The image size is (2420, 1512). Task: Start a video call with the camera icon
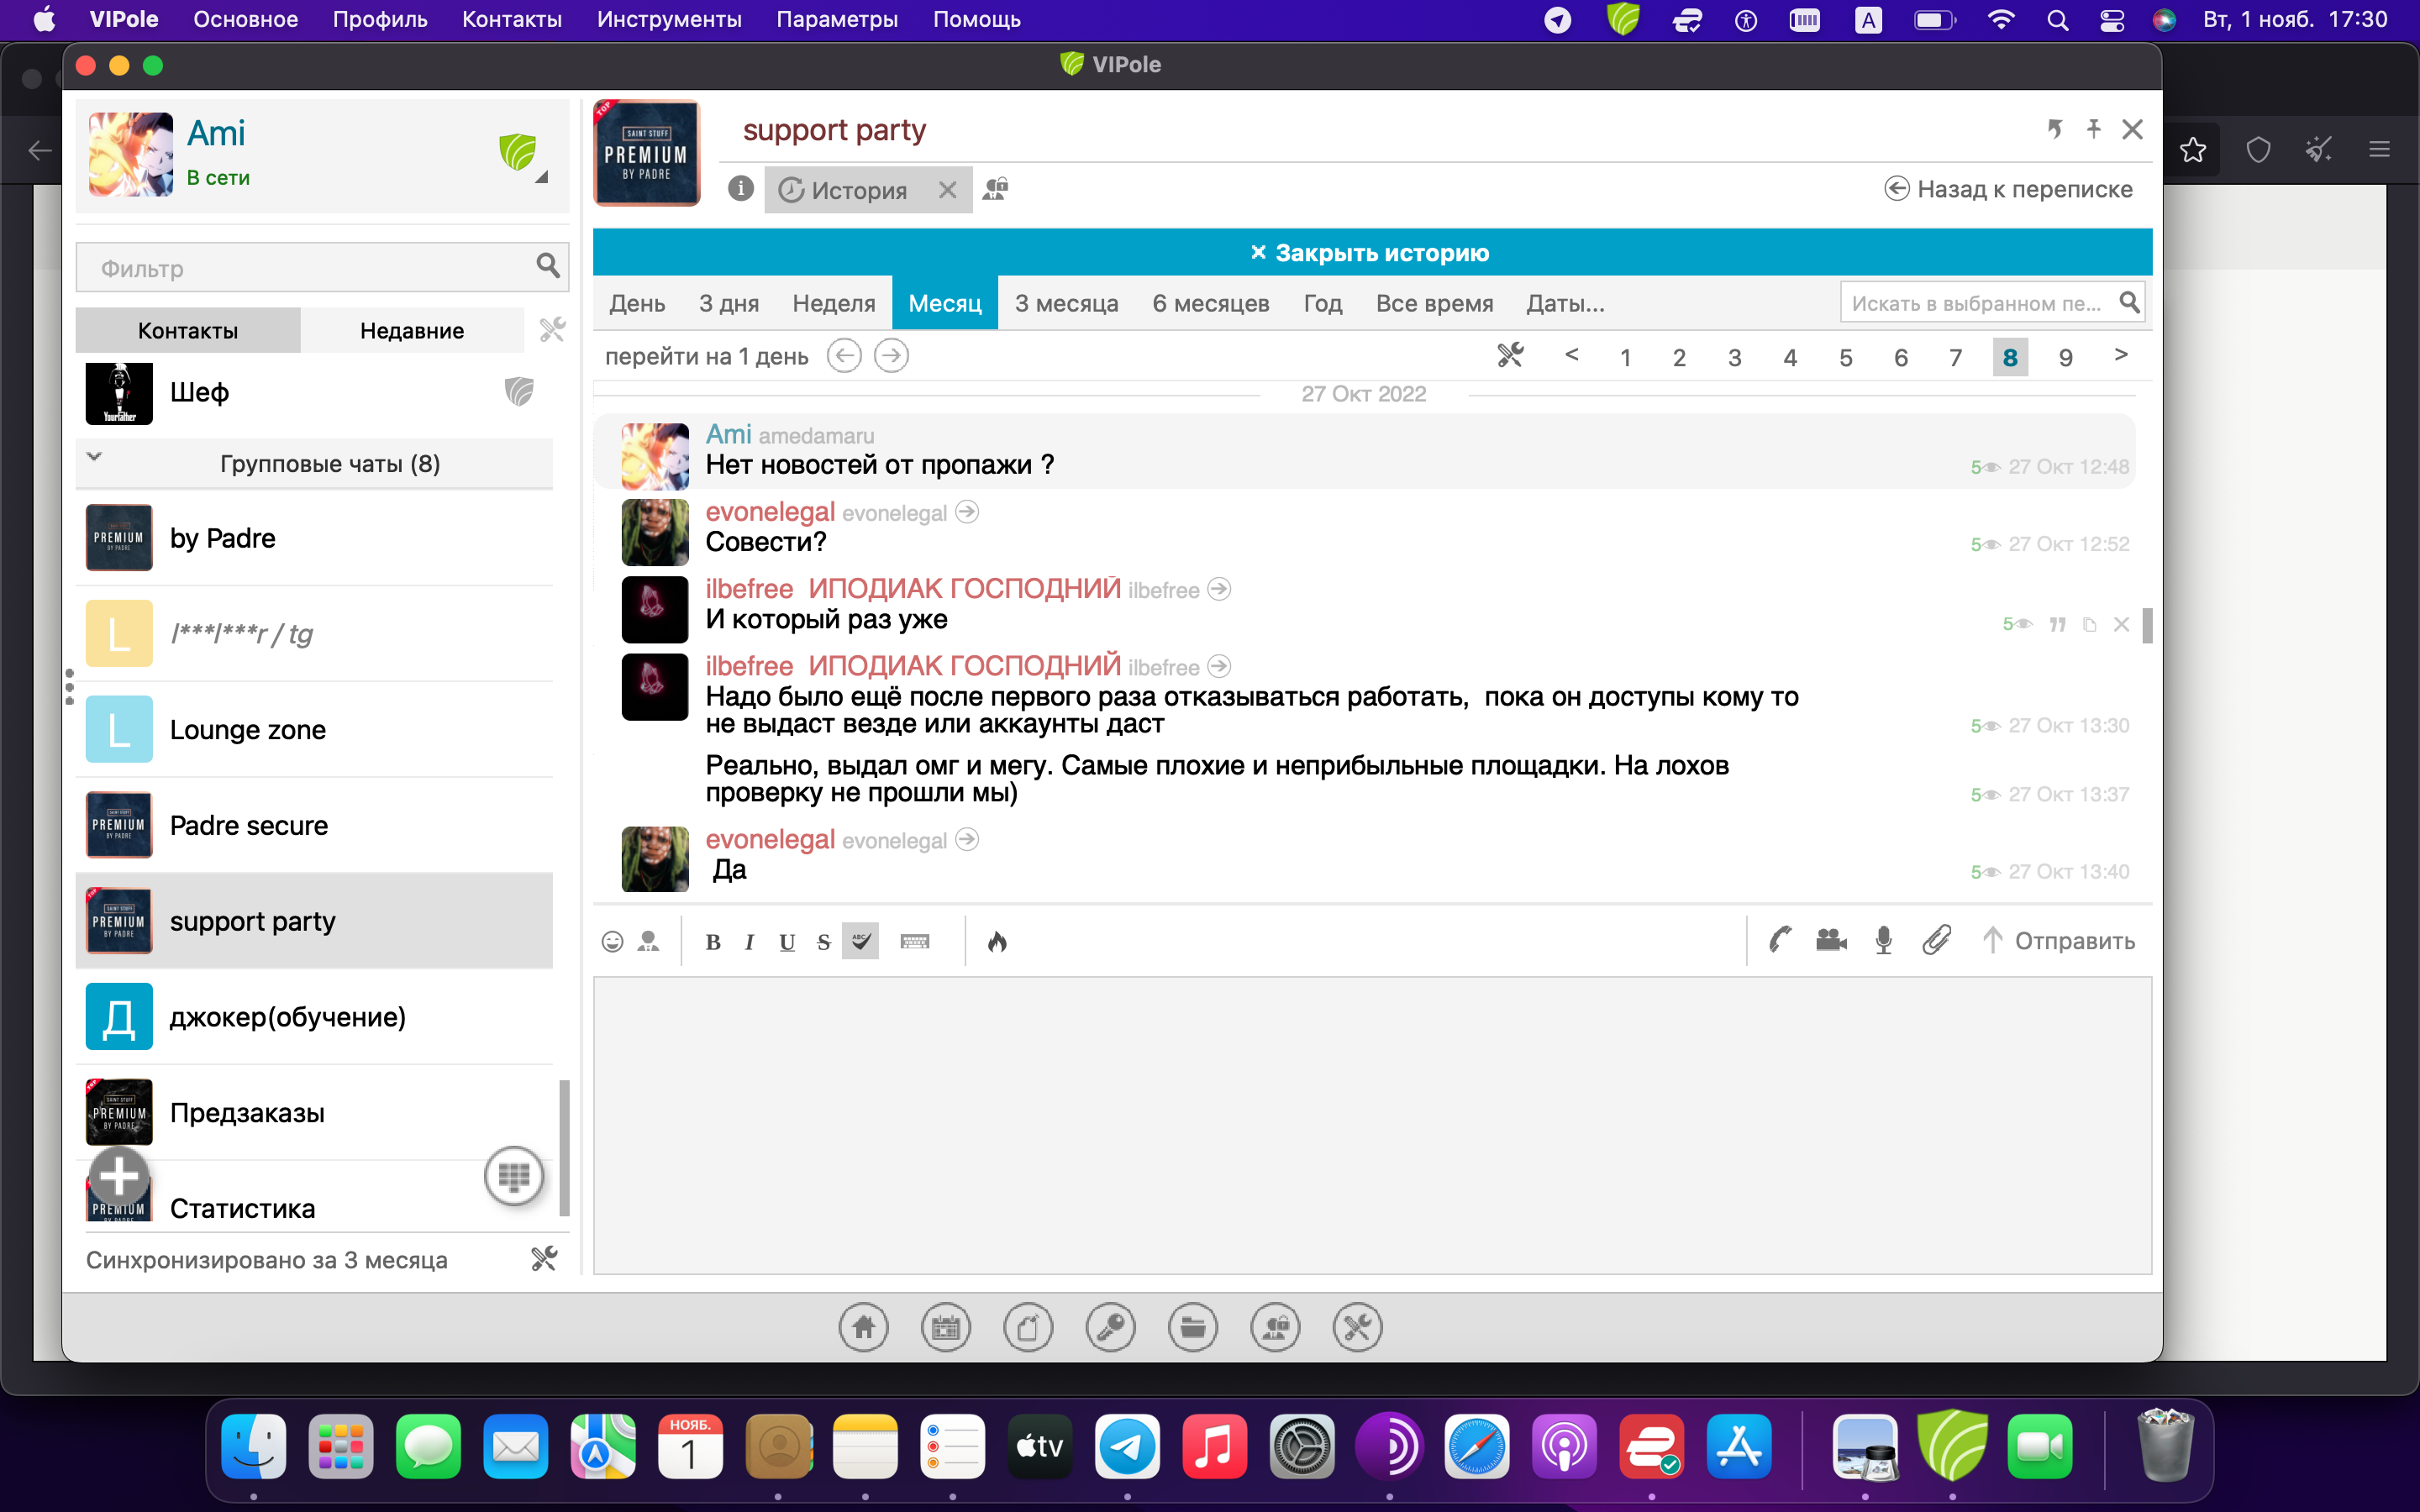(x=1831, y=940)
